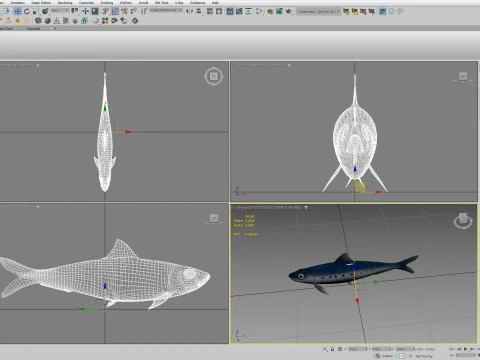Click the ViewCube in the top-right viewport
The height and width of the screenshot is (360, 480).
tap(463, 77)
